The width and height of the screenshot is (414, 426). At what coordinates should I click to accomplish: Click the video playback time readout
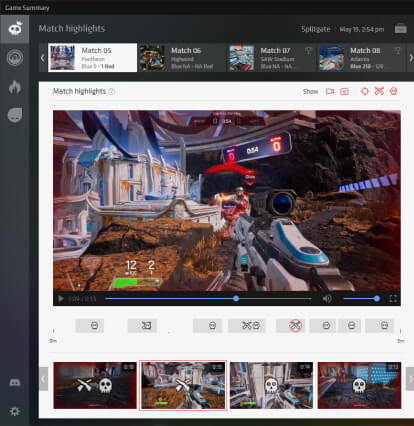[x=82, y=299]
